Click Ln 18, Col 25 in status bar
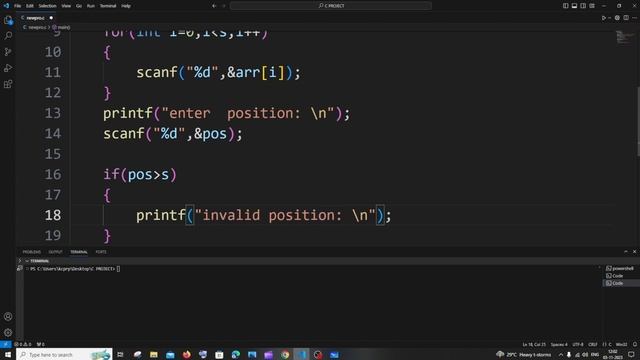This screenshot has width=640, height=360. pyautogui.click(x=534, y=344)
